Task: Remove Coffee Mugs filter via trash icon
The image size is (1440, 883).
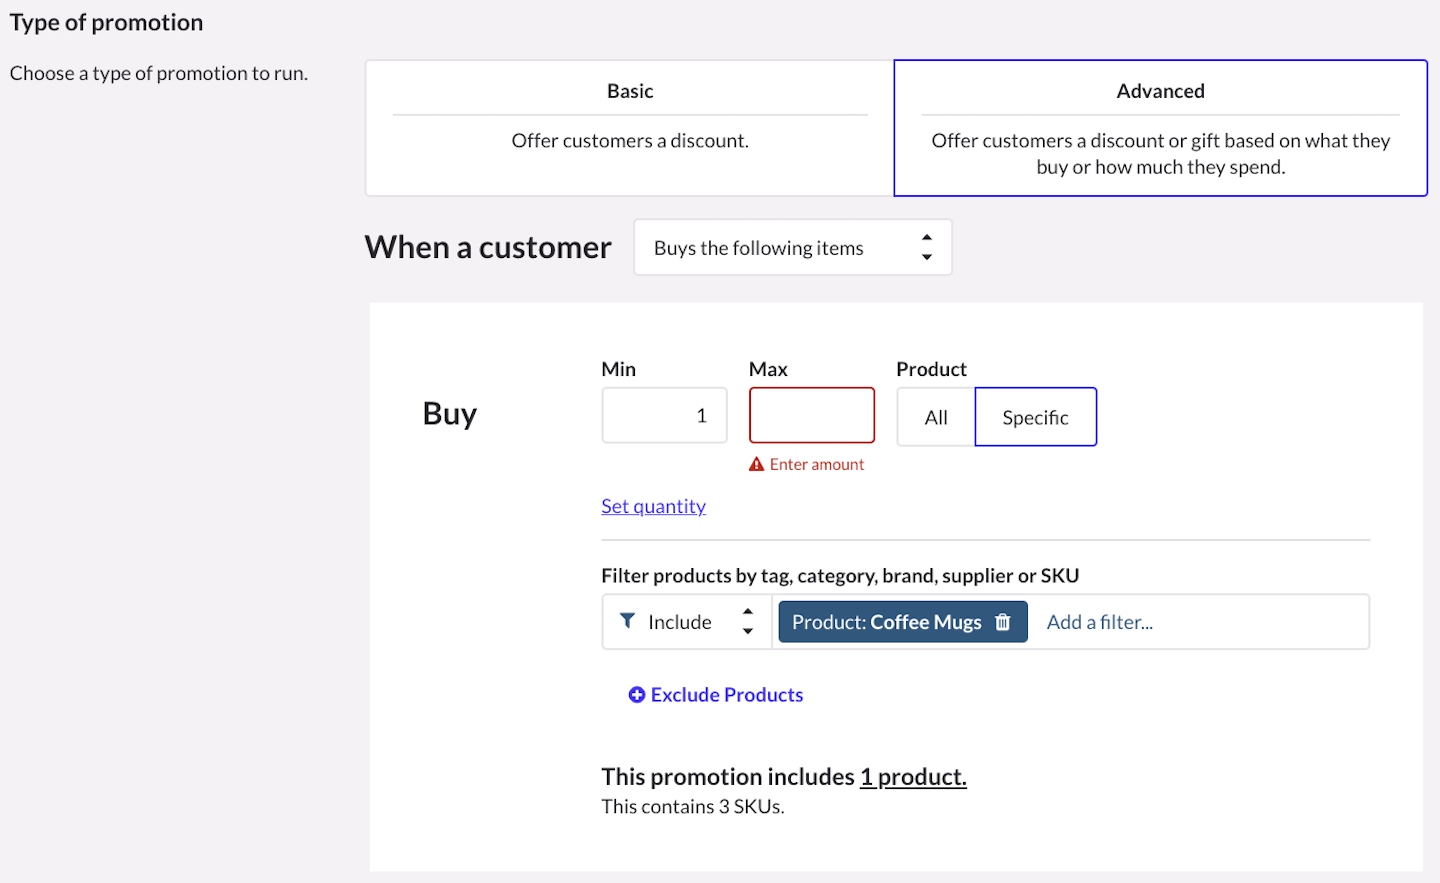Action: [x=1003, y=622]
